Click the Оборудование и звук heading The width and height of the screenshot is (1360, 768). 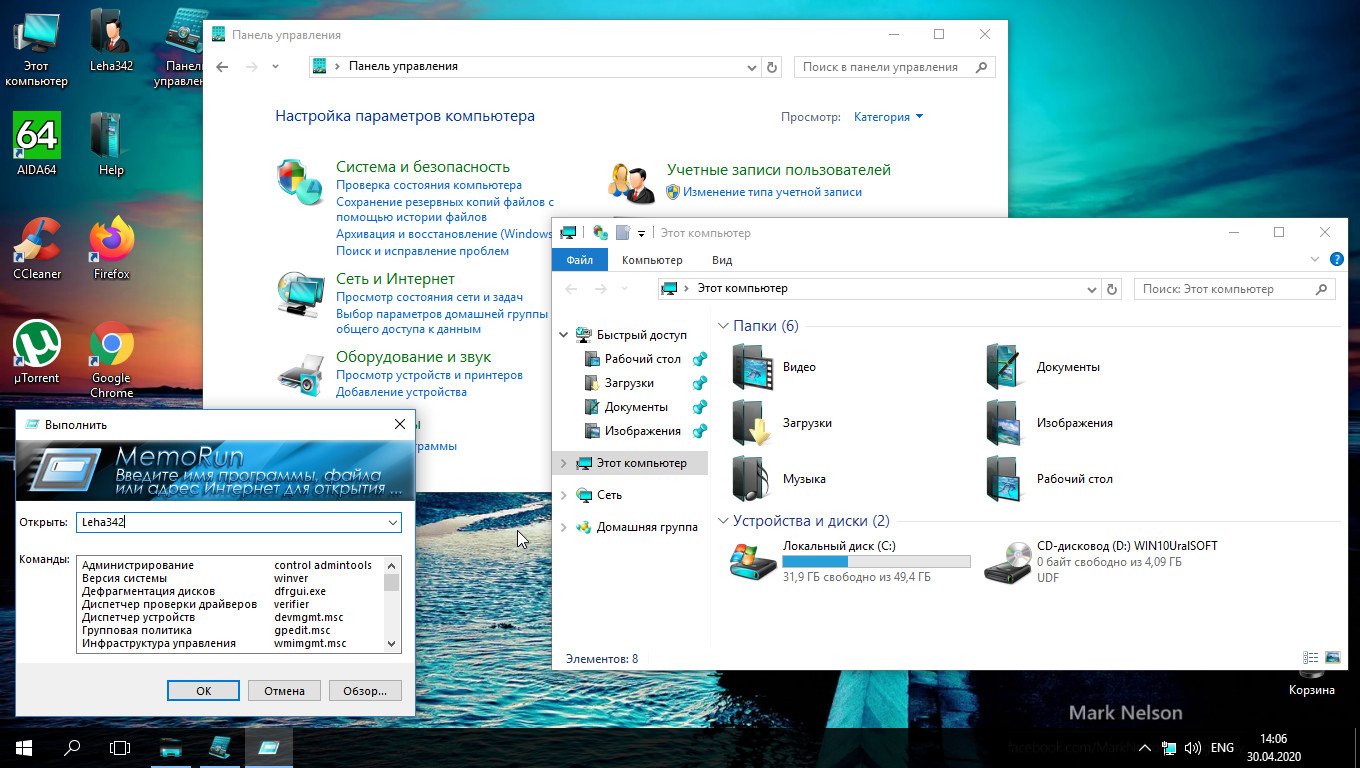coord(414,357)
